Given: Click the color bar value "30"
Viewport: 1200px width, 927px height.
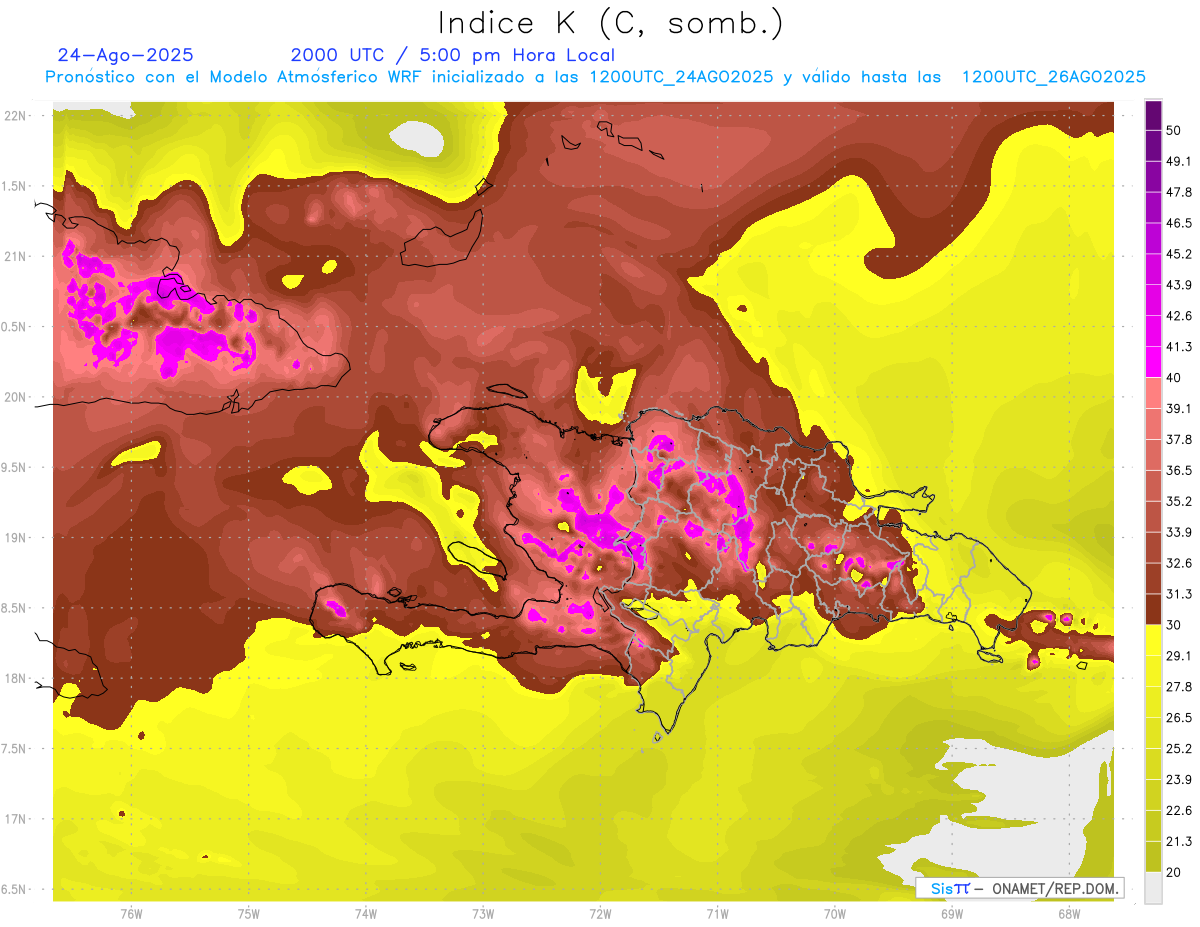Looking at the screenshot, I should pyautogui.click(x=1175, y=625).
